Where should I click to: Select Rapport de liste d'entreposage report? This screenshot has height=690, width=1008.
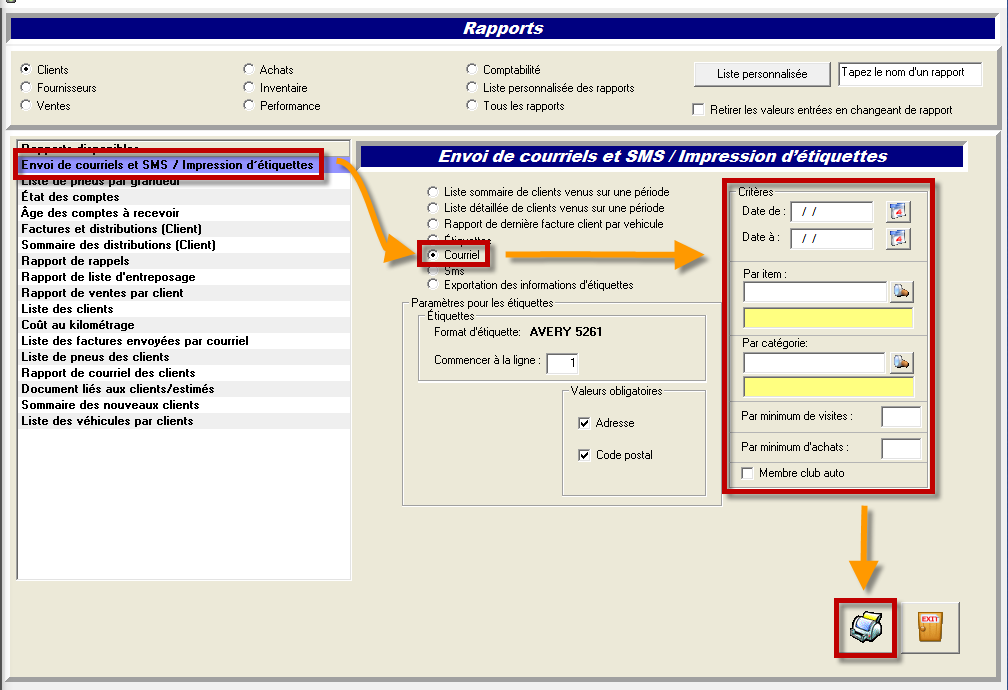point(184,277)
